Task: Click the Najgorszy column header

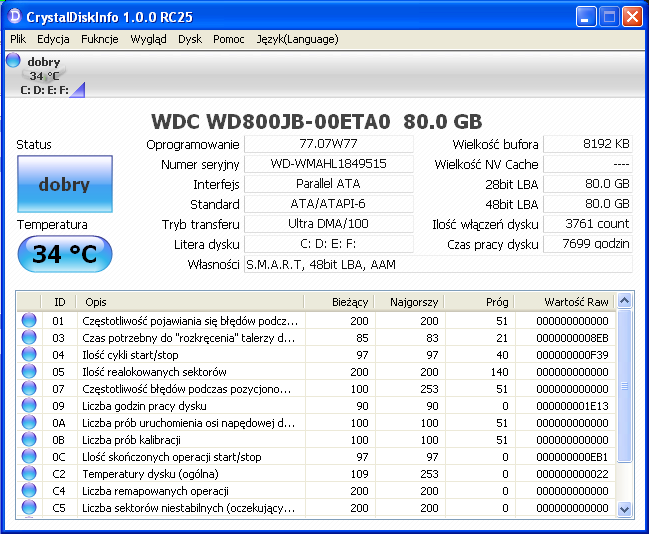Action: pyautogui.click(x=409, y=302)
